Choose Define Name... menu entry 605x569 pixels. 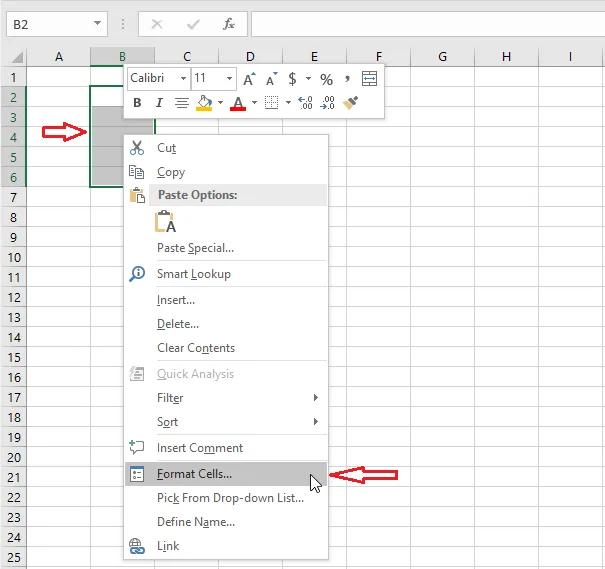(226, 522)
